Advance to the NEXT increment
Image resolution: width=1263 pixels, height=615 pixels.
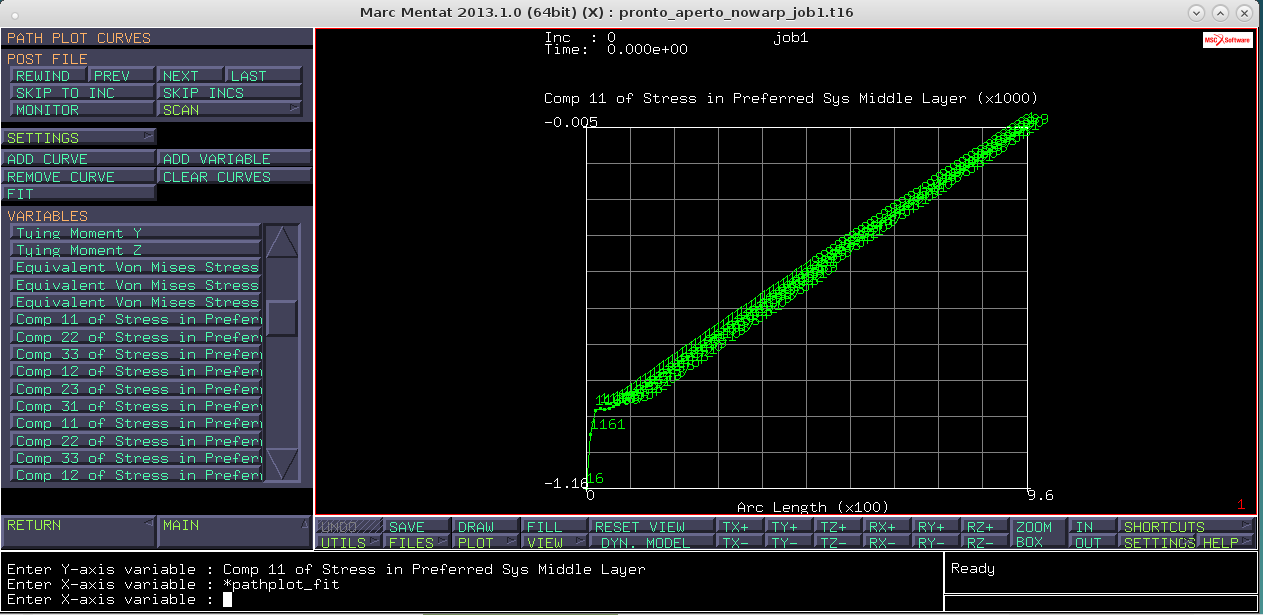pos(192,75)
